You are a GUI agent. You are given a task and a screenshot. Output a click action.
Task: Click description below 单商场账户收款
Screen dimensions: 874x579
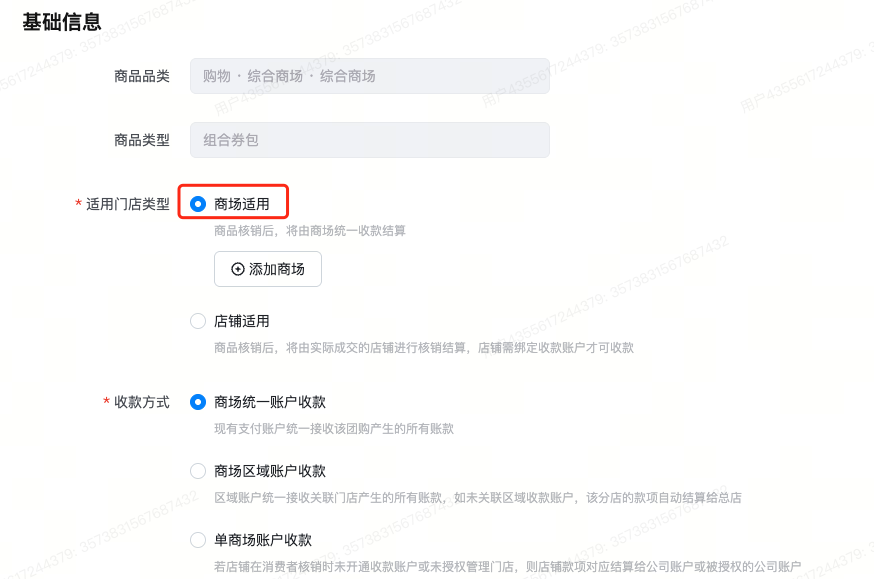[x=508, y=567]
